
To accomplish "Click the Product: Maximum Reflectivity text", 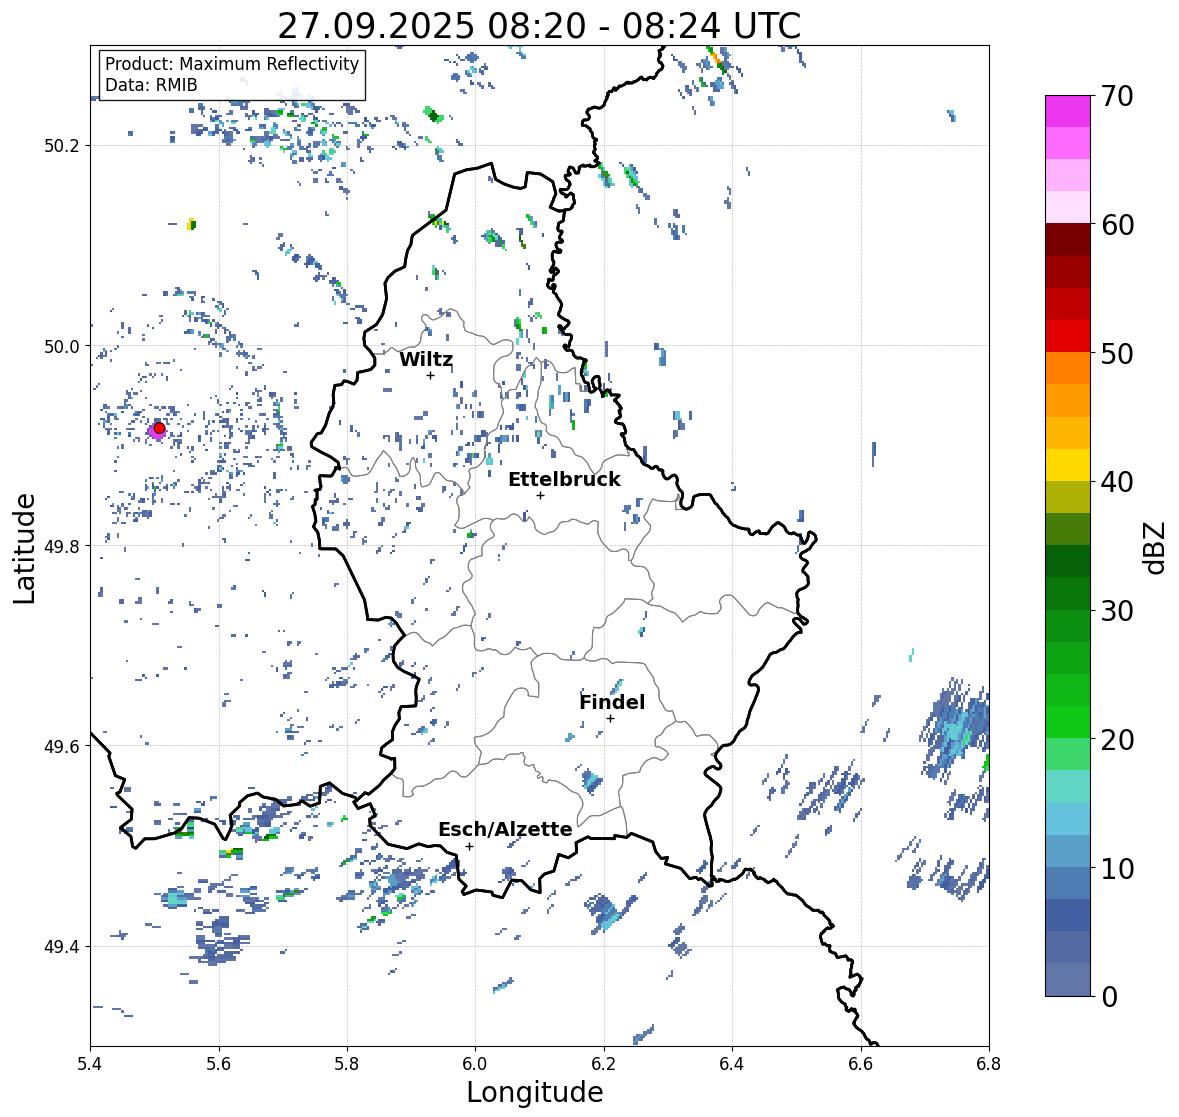I will 232,64.
